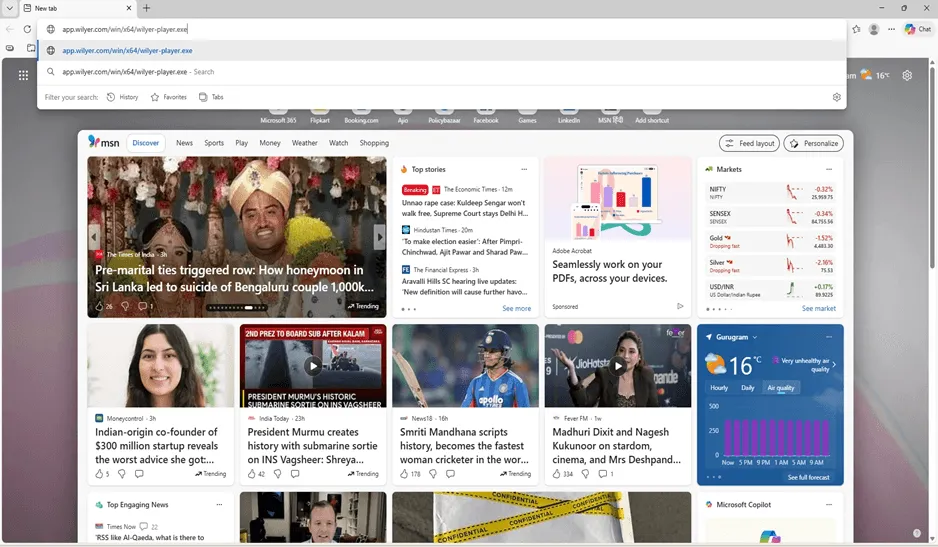Open the Money tab
Screen dimensions: 938x547
pyautogui.click(x=270, y=143)
